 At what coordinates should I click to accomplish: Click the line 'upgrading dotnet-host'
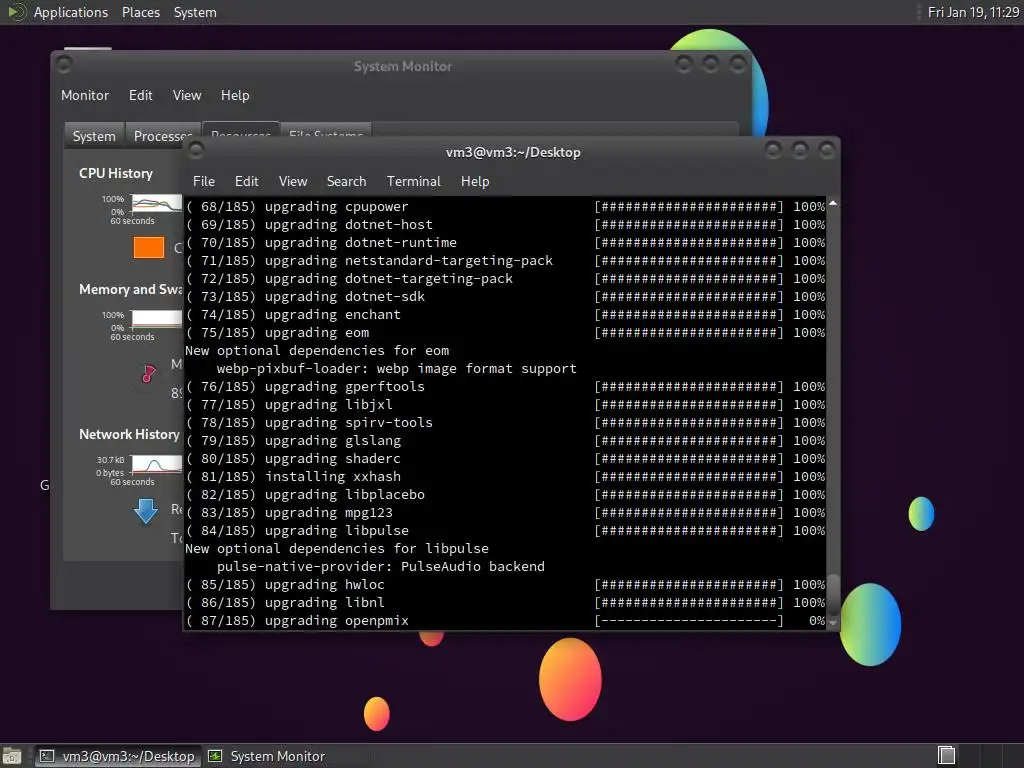coord(505,225)
